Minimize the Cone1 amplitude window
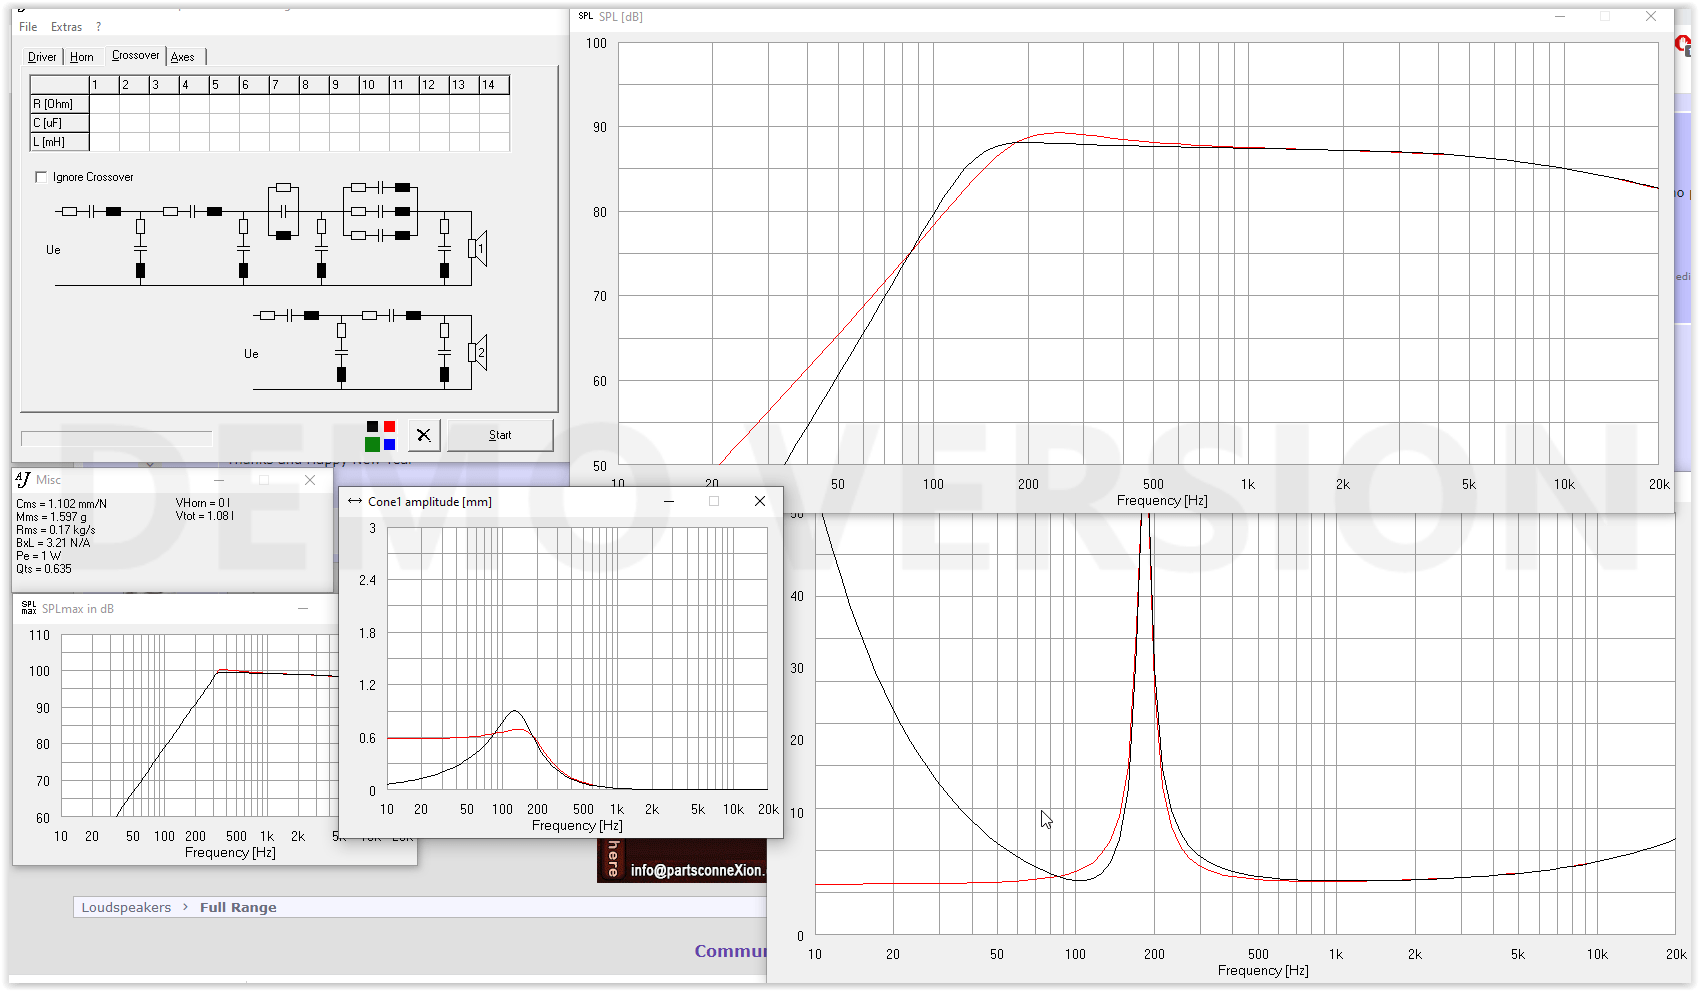 pos(669,501)
